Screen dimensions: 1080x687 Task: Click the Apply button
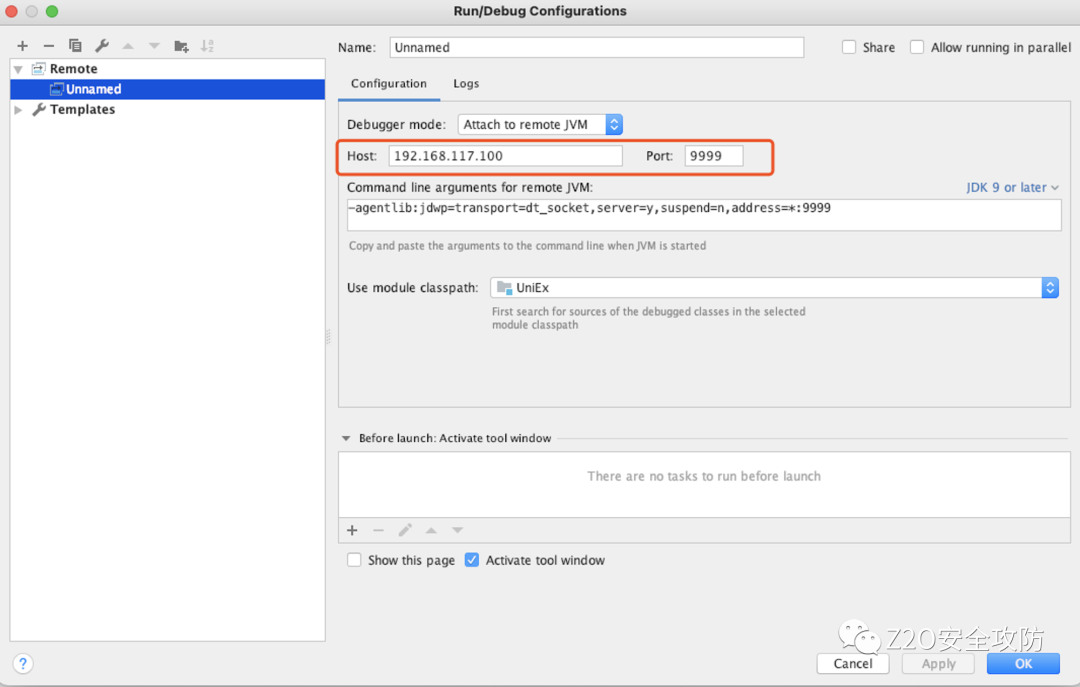[x=938, y=664]
